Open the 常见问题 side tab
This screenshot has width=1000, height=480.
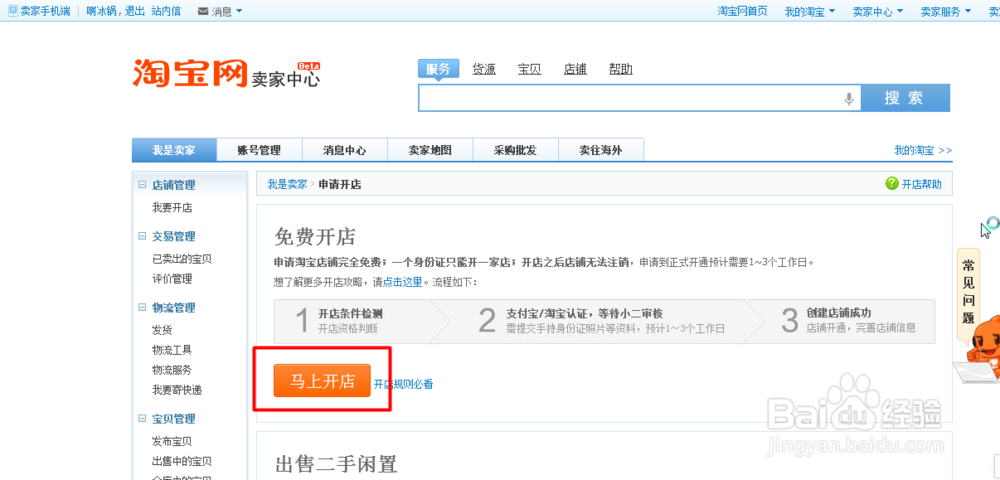968,292
